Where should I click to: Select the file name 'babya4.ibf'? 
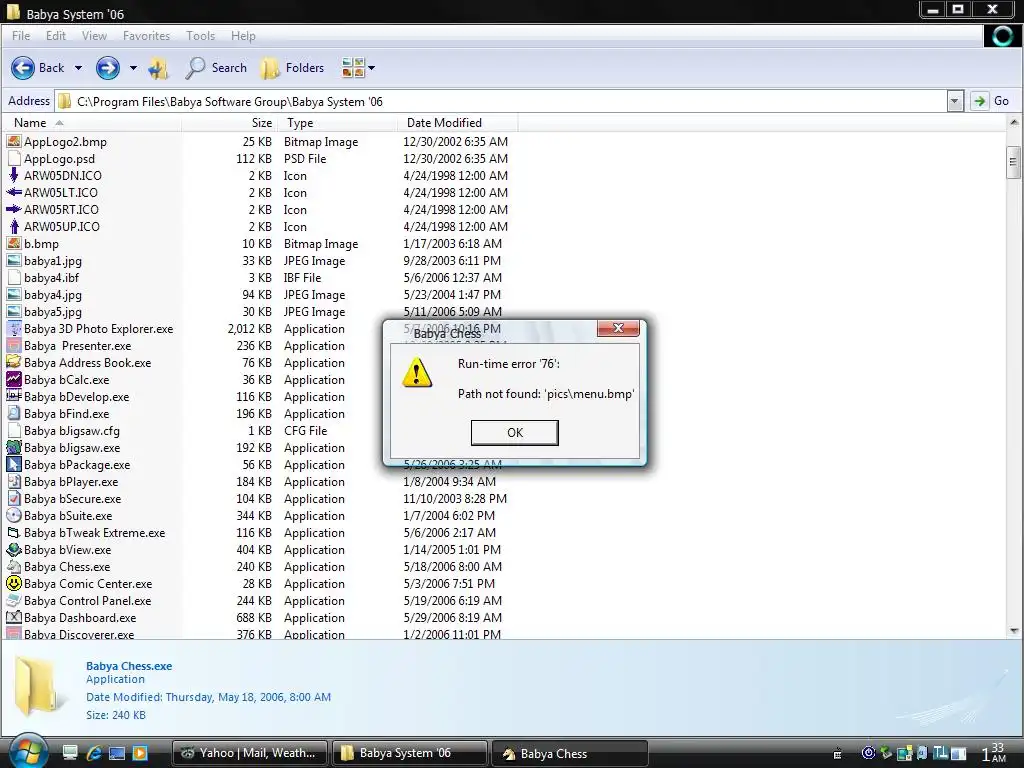click(52, 278)
